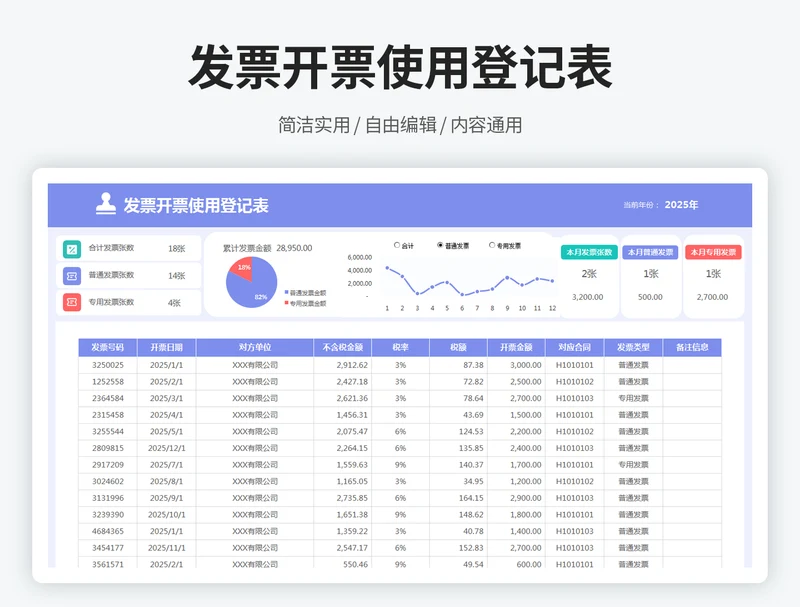Click the 开票金额 column header
800x607 pixels.
pos(516,347)
